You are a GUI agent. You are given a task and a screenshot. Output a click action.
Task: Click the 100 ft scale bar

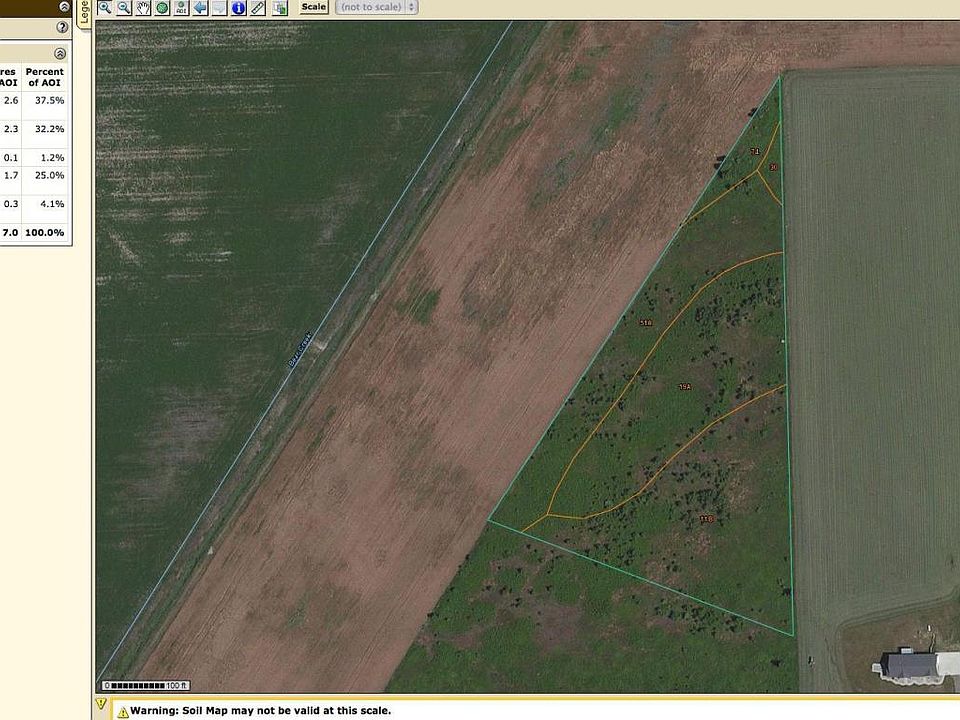click(146, 686)
